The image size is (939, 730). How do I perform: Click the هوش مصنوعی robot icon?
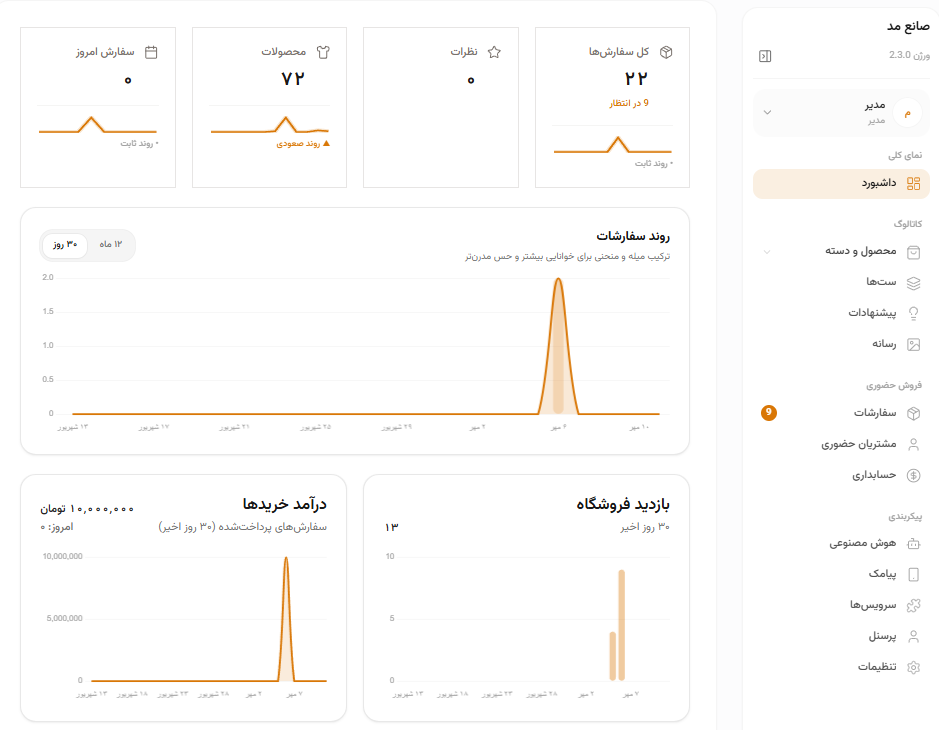(x=913, y=544)
